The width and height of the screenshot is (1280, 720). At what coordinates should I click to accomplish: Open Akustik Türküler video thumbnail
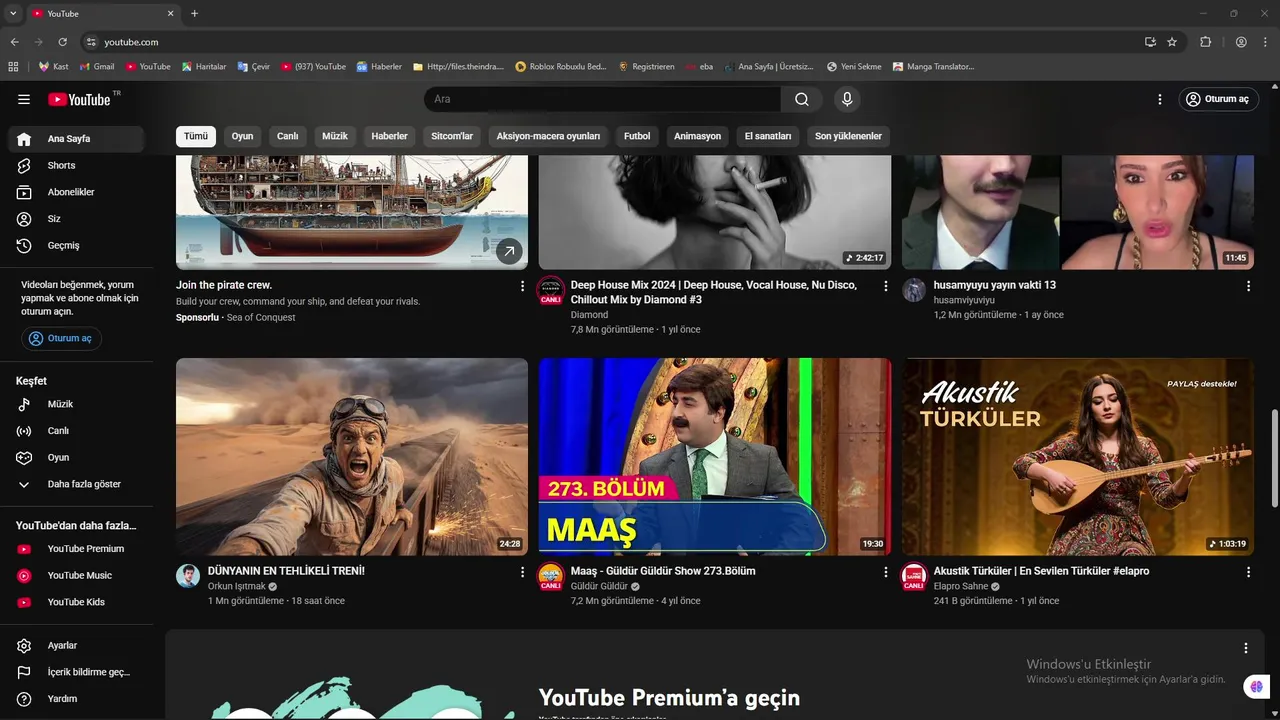pos(1078,457)
